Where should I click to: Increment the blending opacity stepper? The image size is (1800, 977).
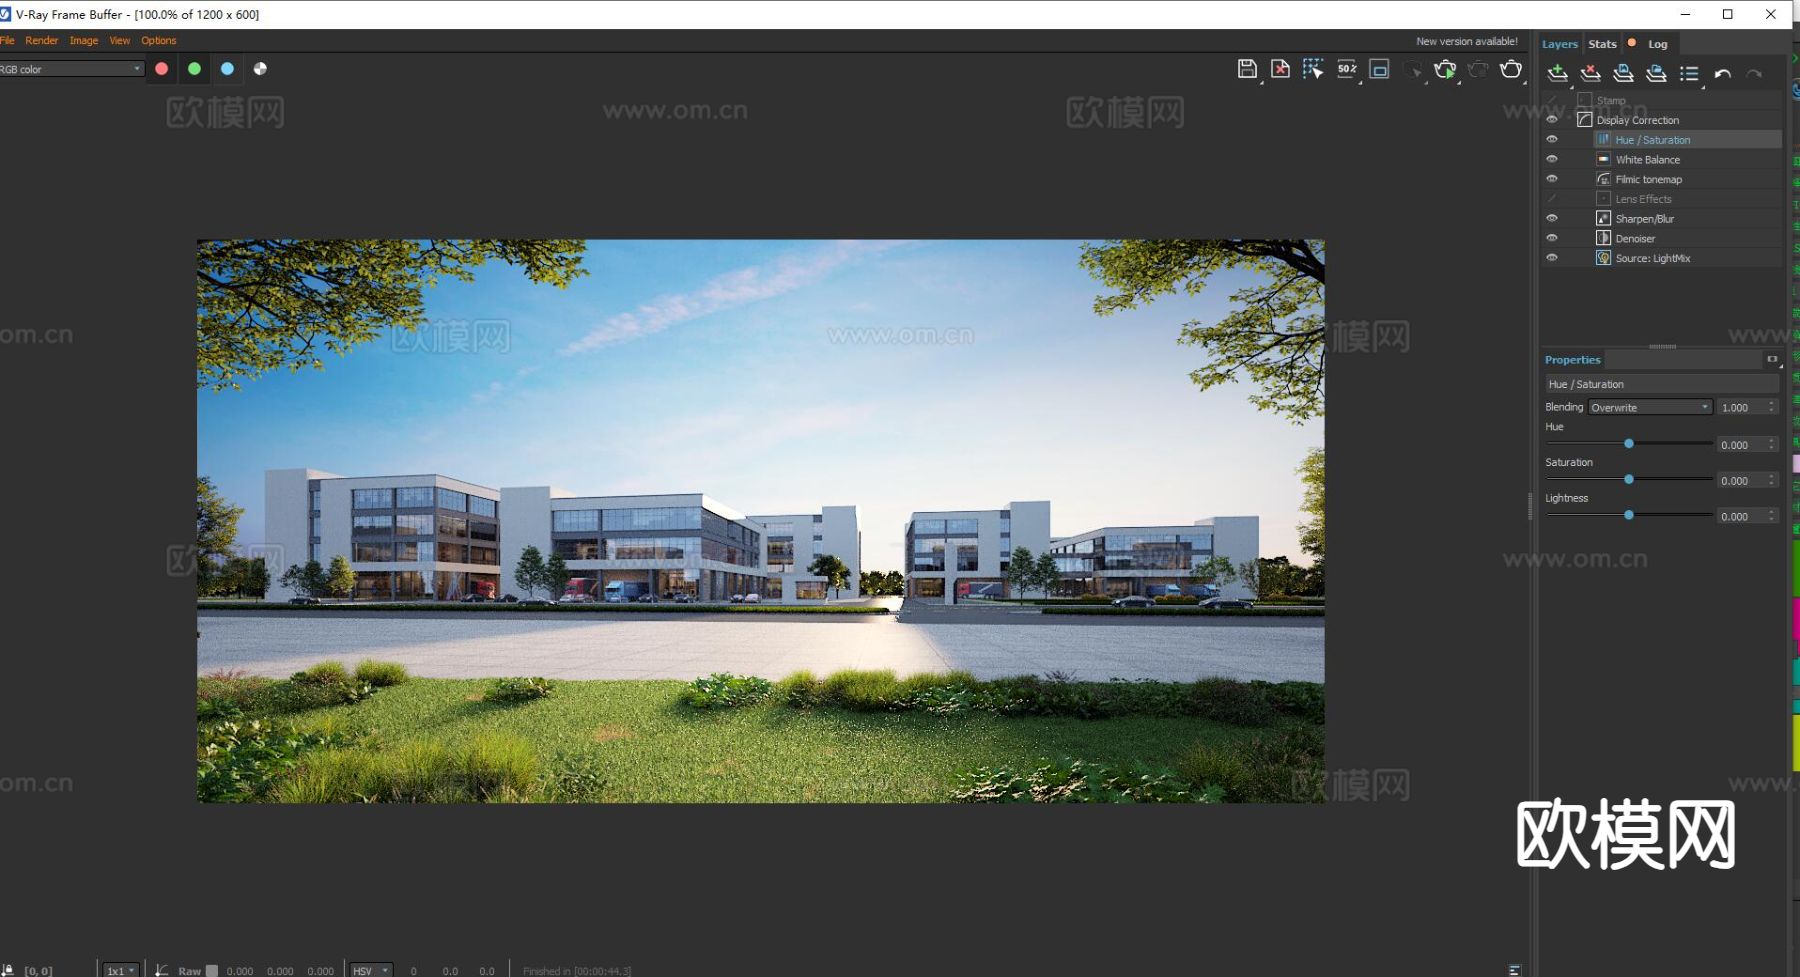pyautogui.click(x=1772, y=403)
